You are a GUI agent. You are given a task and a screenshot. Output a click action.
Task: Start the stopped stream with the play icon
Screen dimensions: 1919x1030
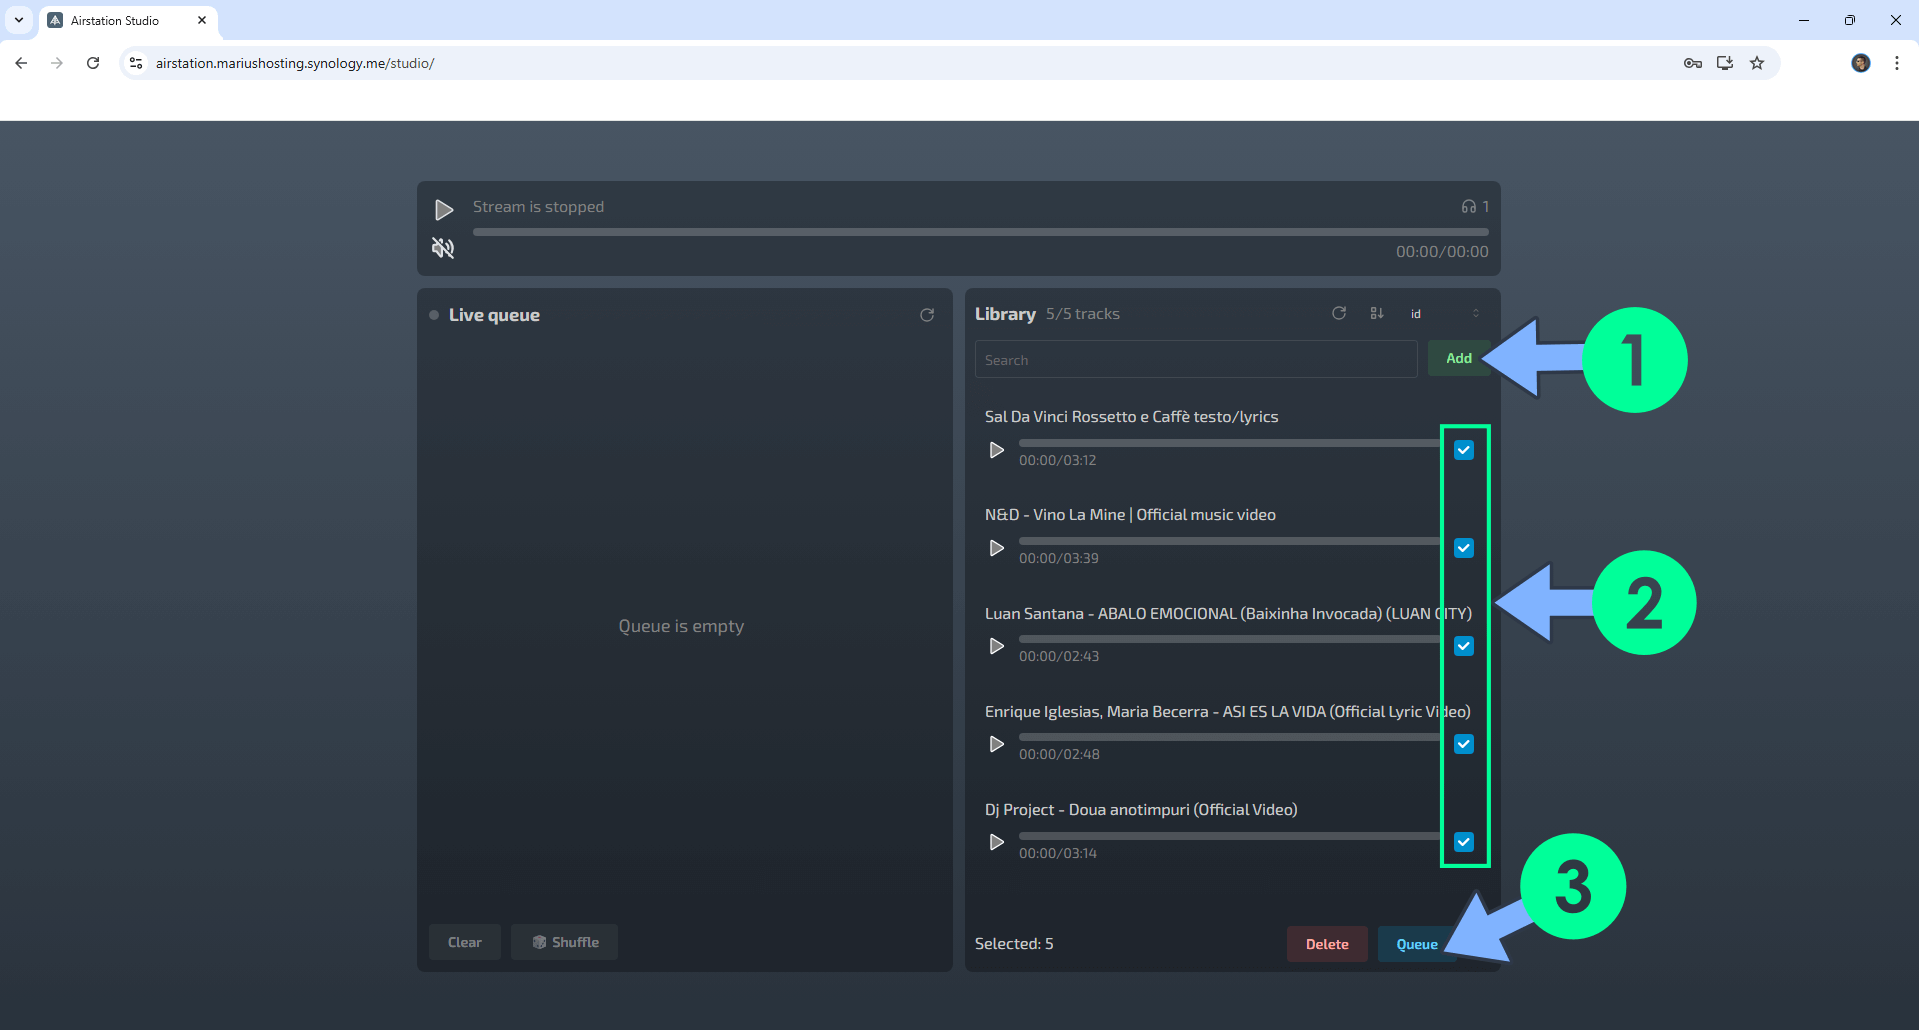(444, 209)
